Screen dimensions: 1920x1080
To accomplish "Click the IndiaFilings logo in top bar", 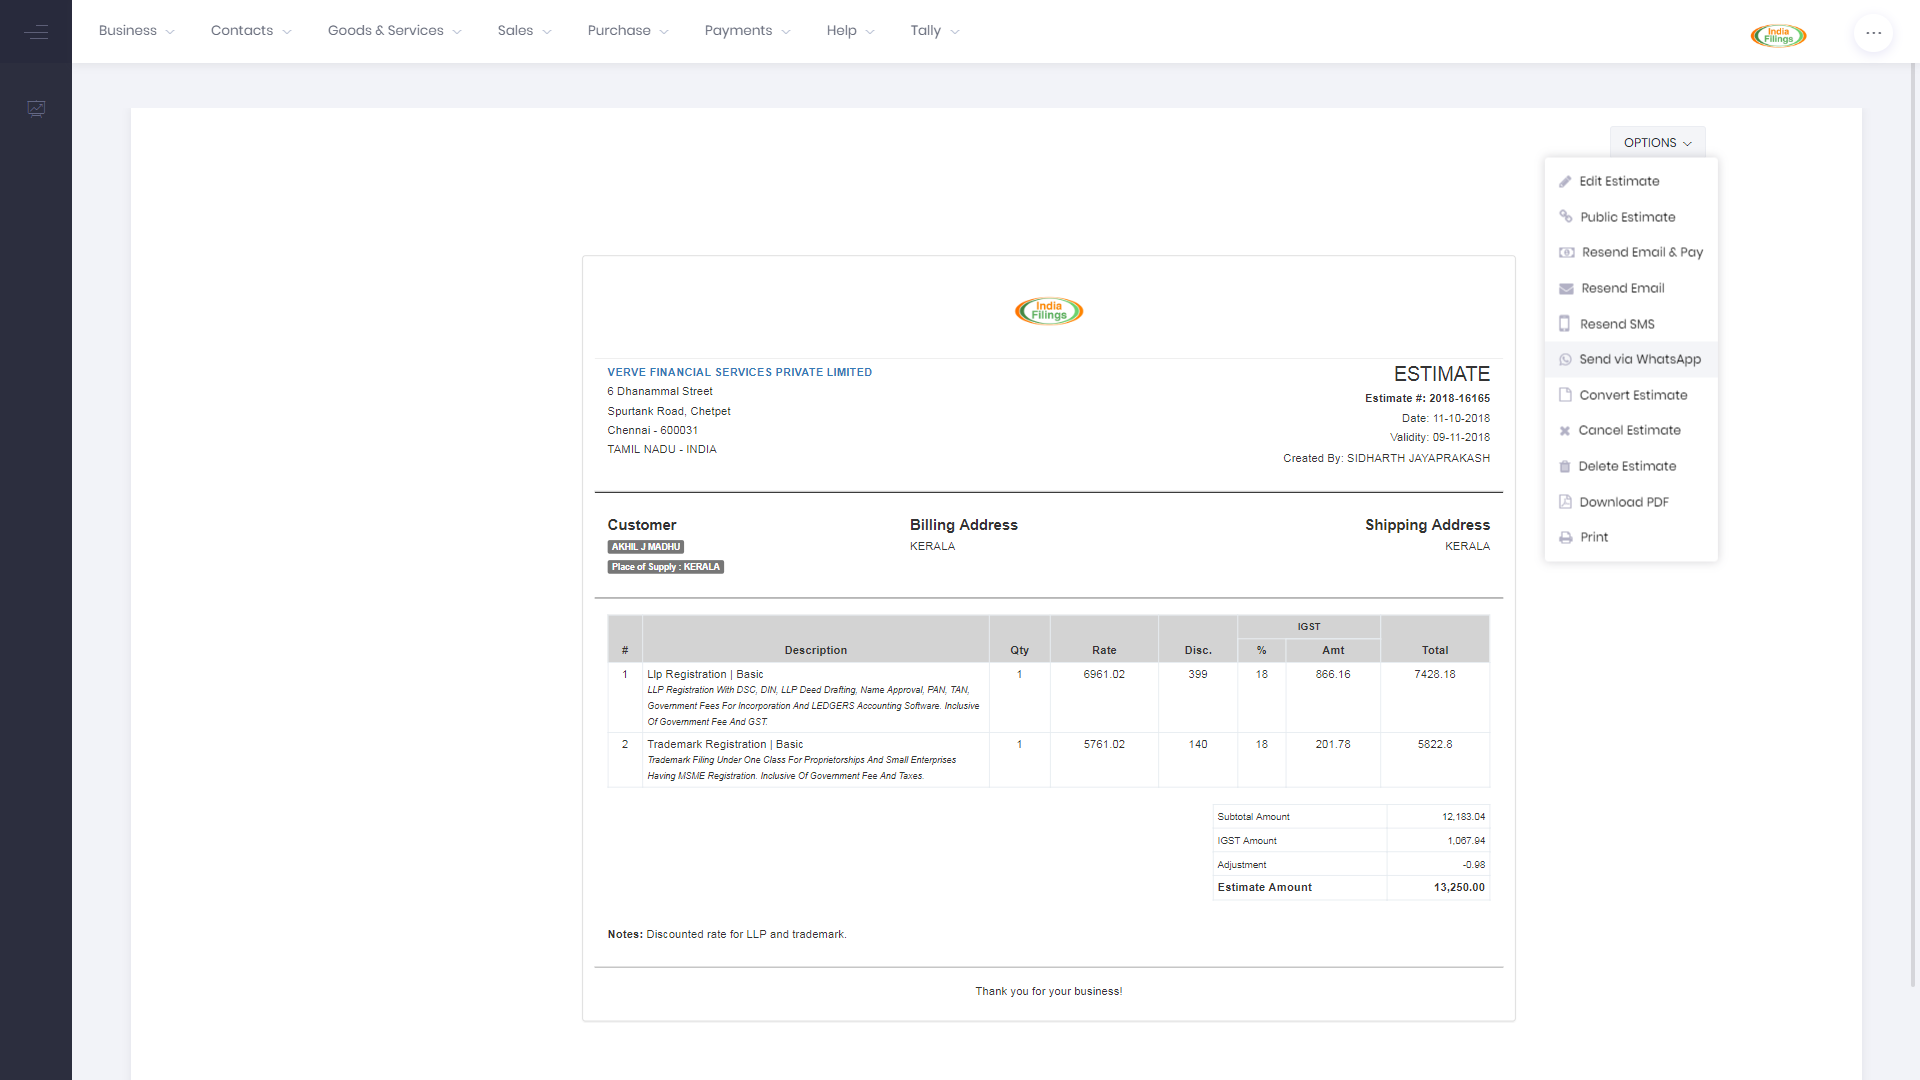I will (x=1778, y=35).
